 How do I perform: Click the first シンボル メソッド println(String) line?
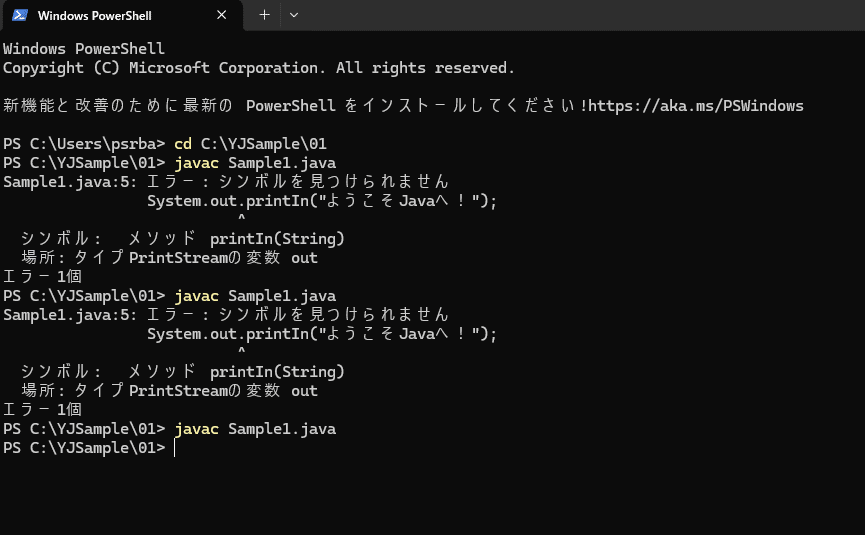183,239
